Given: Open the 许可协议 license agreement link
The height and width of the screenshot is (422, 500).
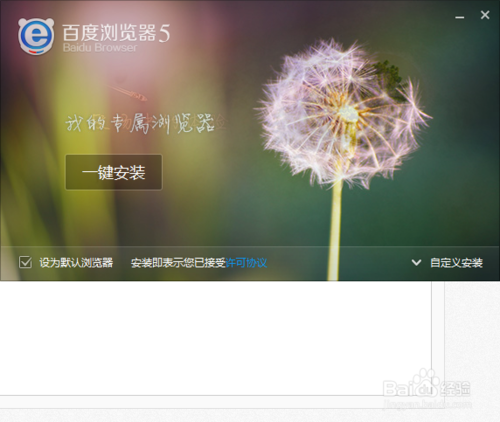Looking at the screenshot, I should point(246,263).
